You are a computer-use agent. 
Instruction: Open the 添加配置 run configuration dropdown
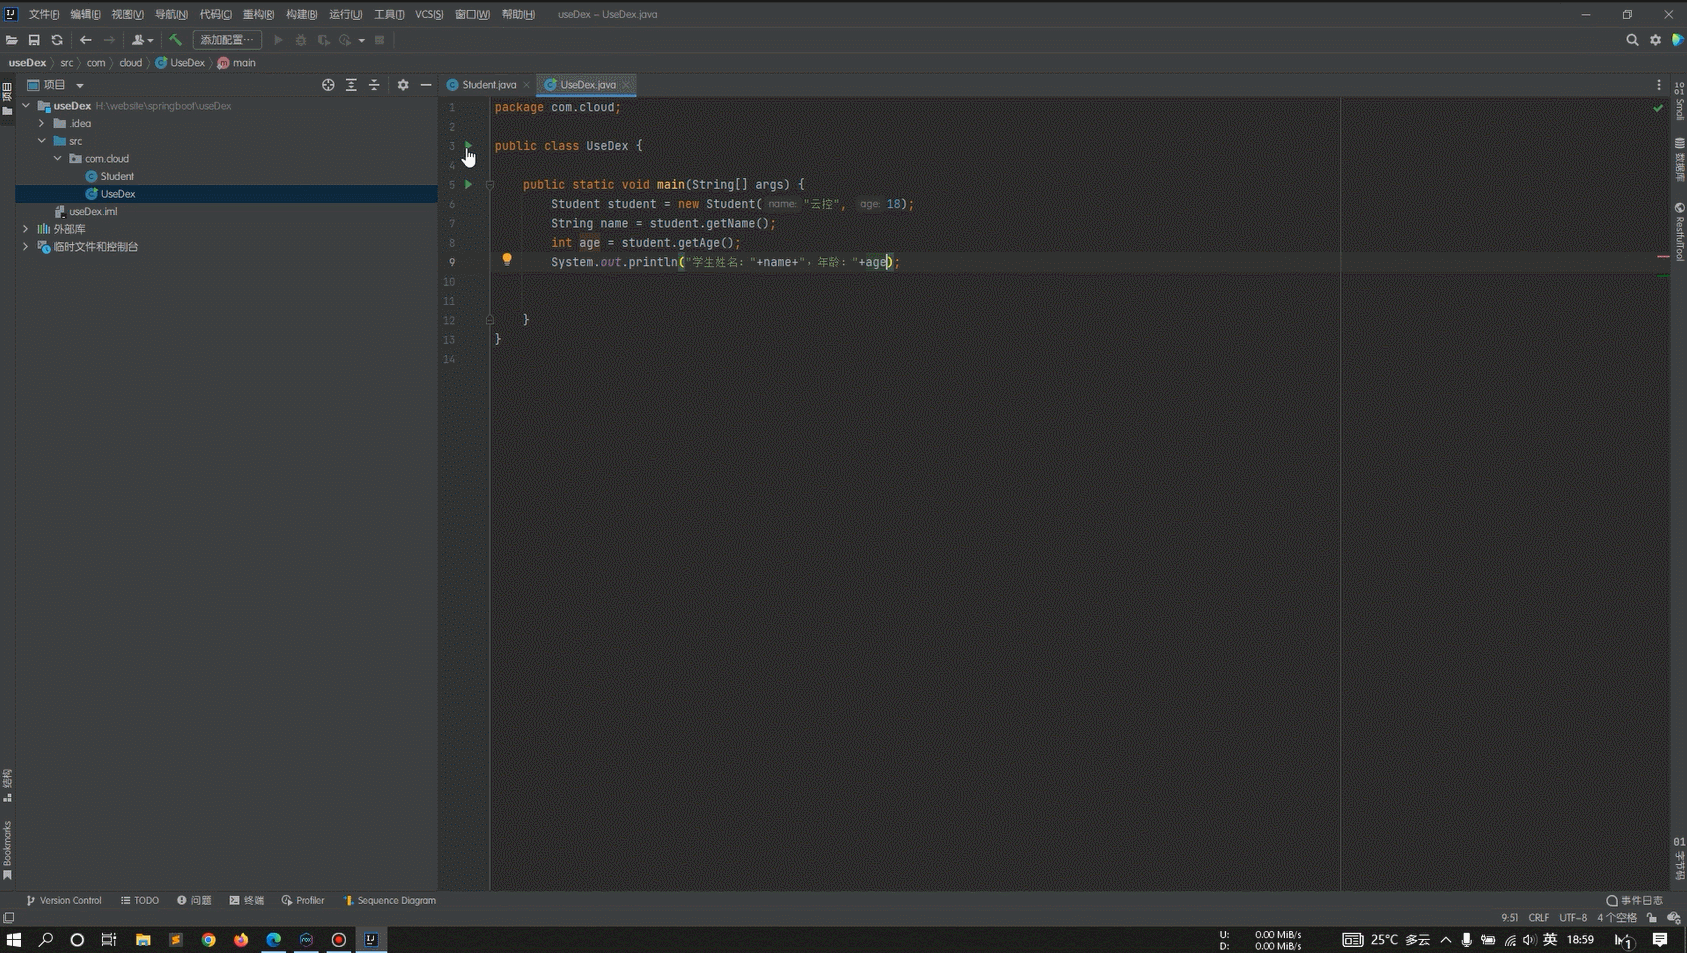coord(227,39)
